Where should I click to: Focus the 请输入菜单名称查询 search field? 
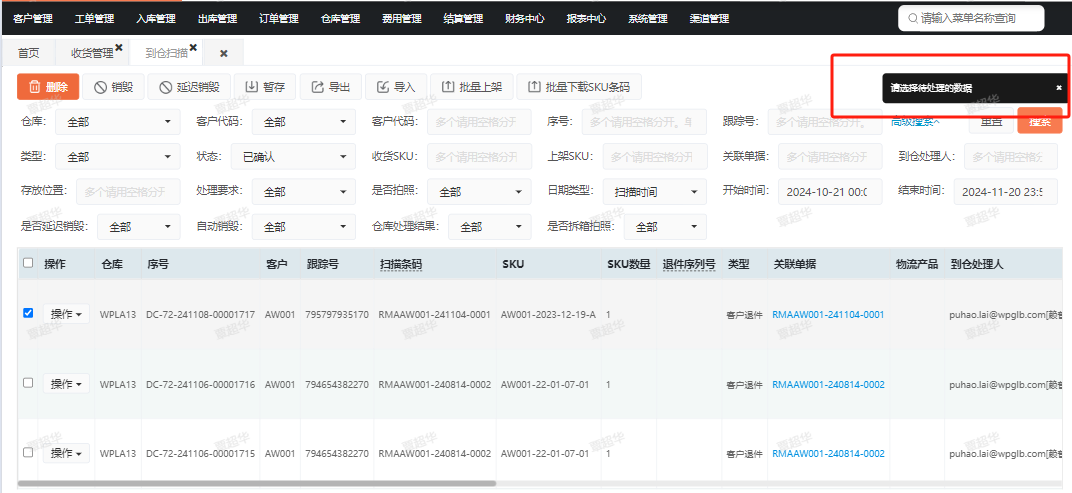(971, 18)
